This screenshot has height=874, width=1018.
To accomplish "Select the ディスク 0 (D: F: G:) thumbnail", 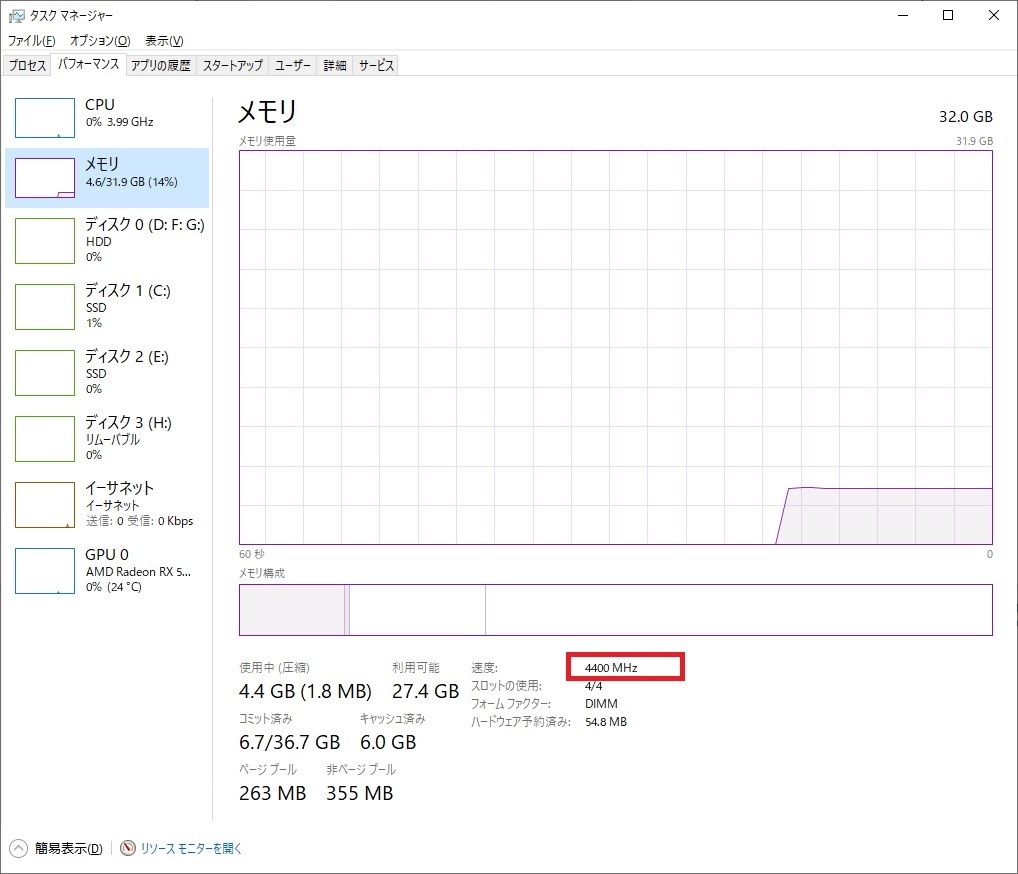I will [45, 241].
